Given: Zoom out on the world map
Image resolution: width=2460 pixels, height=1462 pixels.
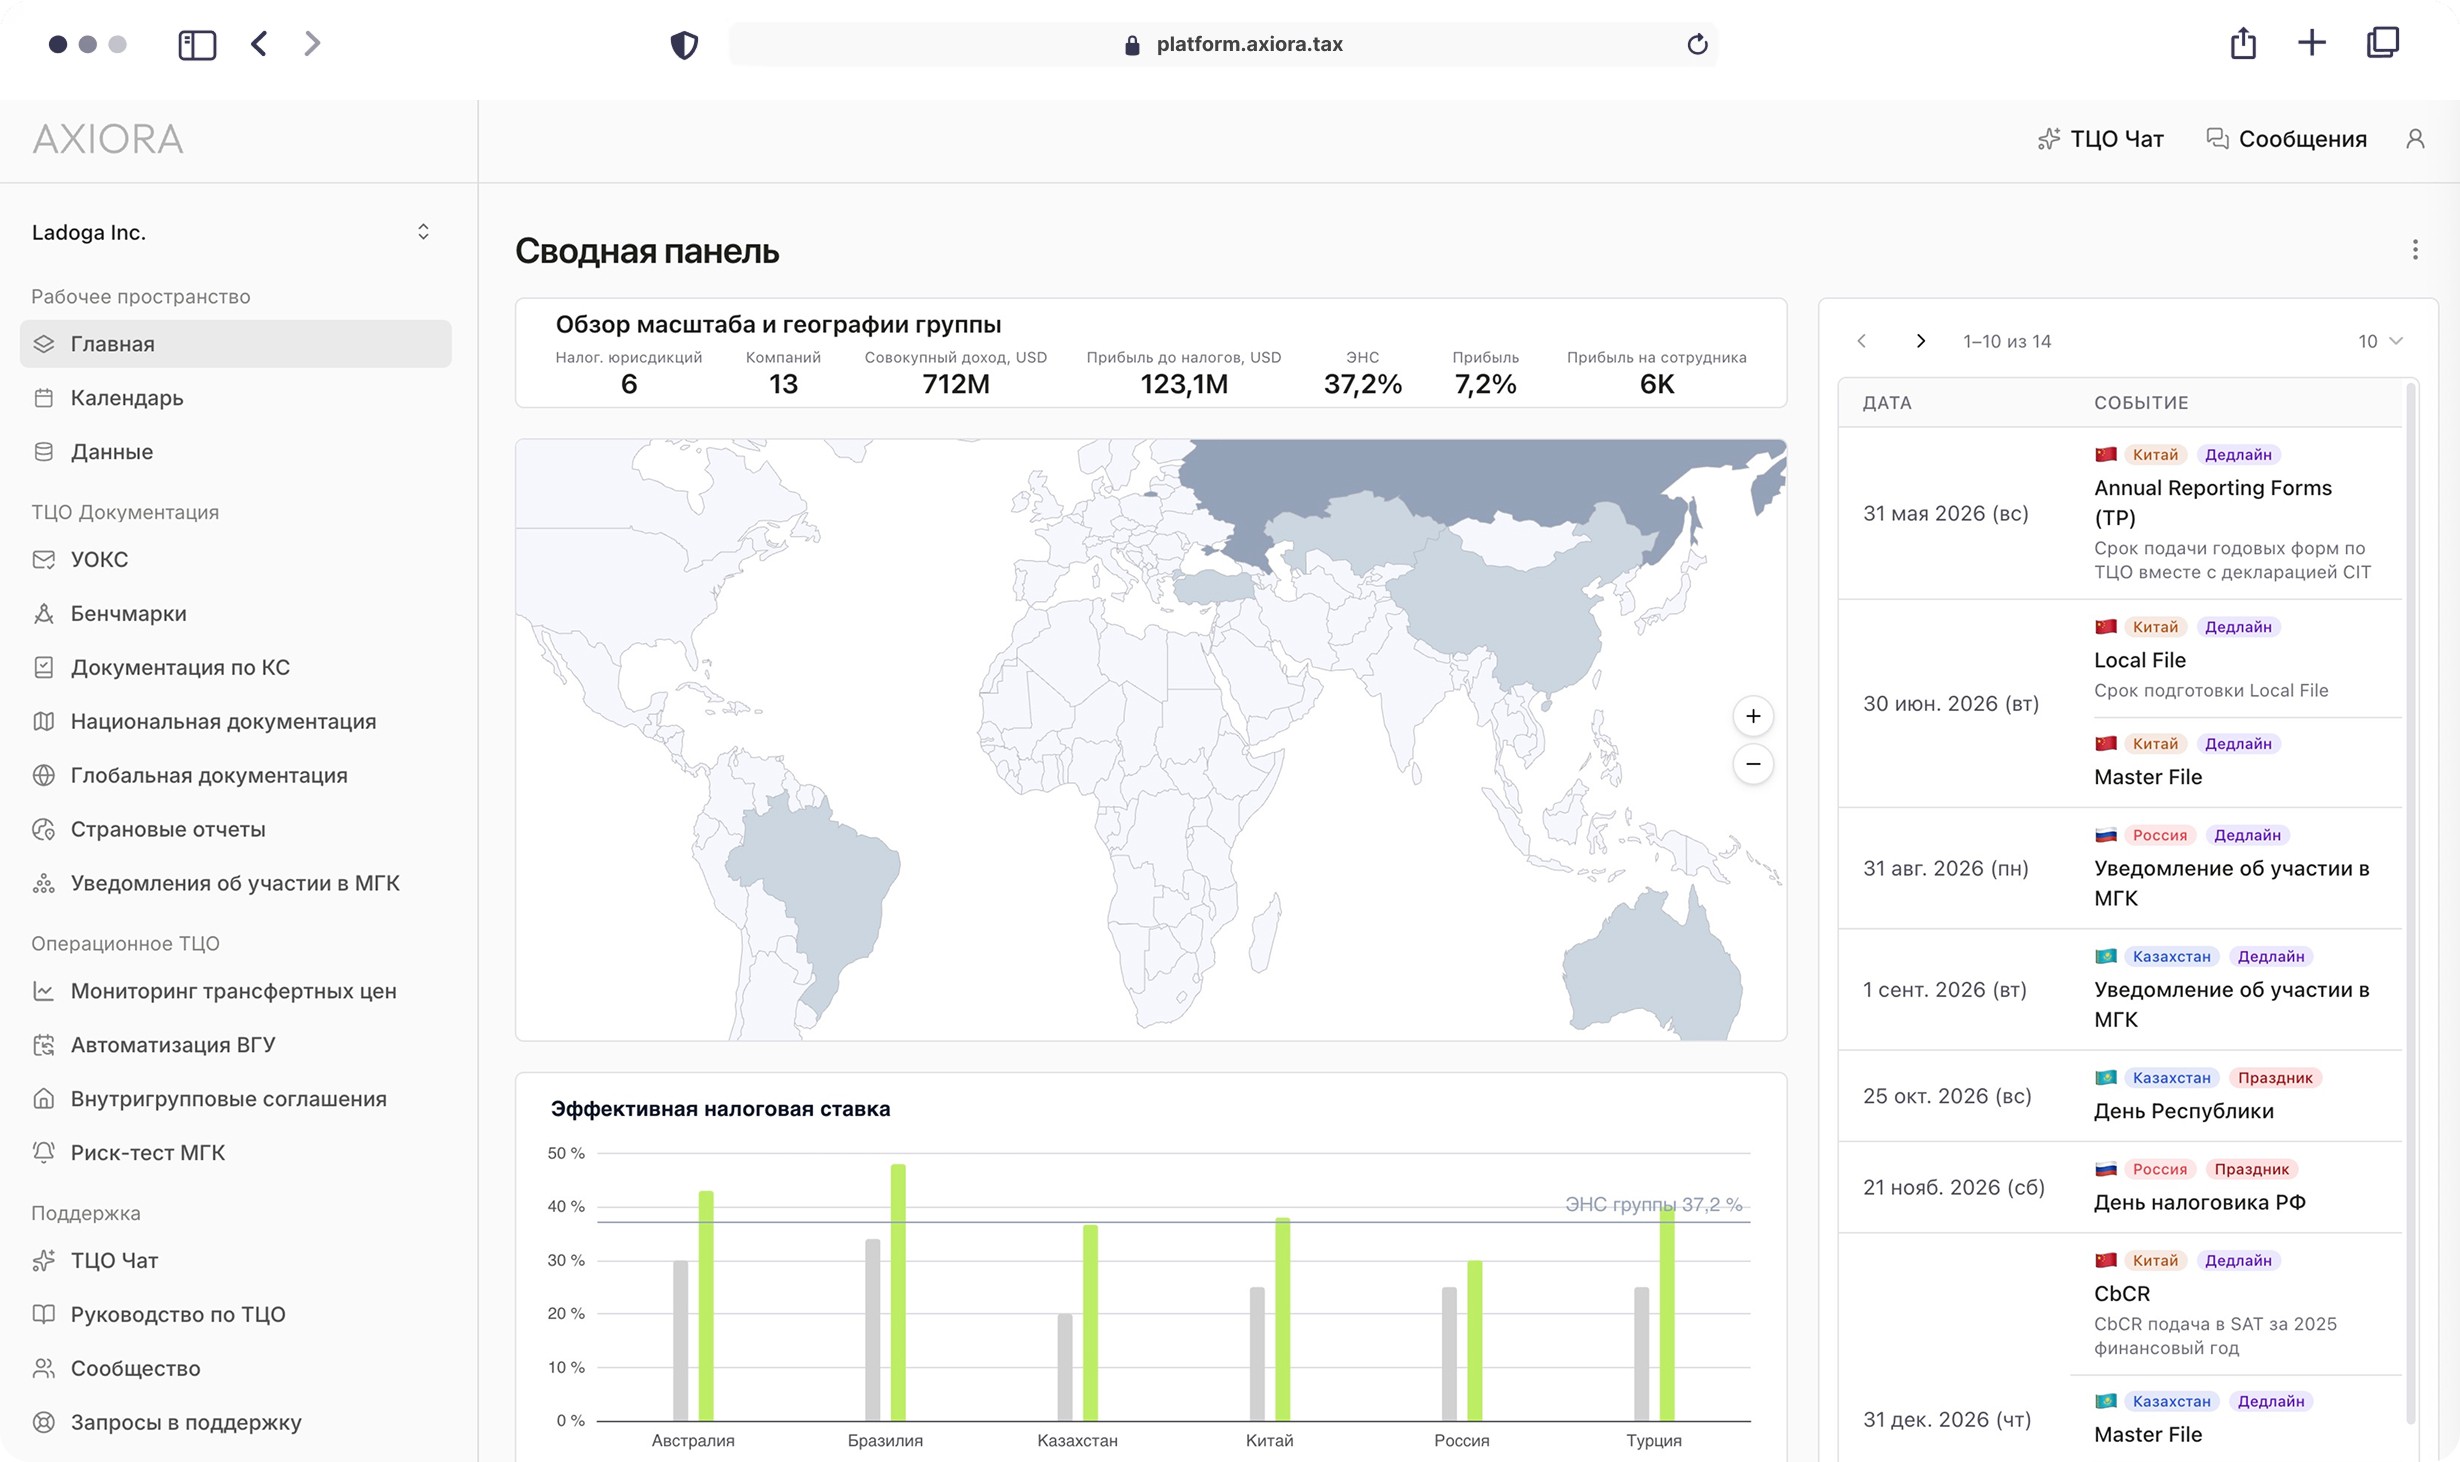Looking at the screenshot, I should 1753,764.
